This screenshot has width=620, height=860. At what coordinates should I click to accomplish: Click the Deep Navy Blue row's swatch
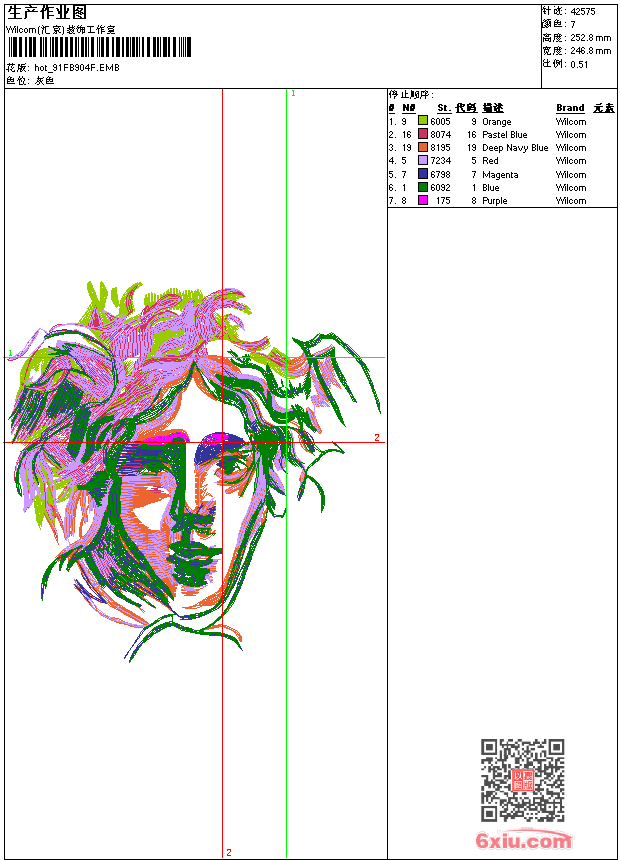(422, 147)
